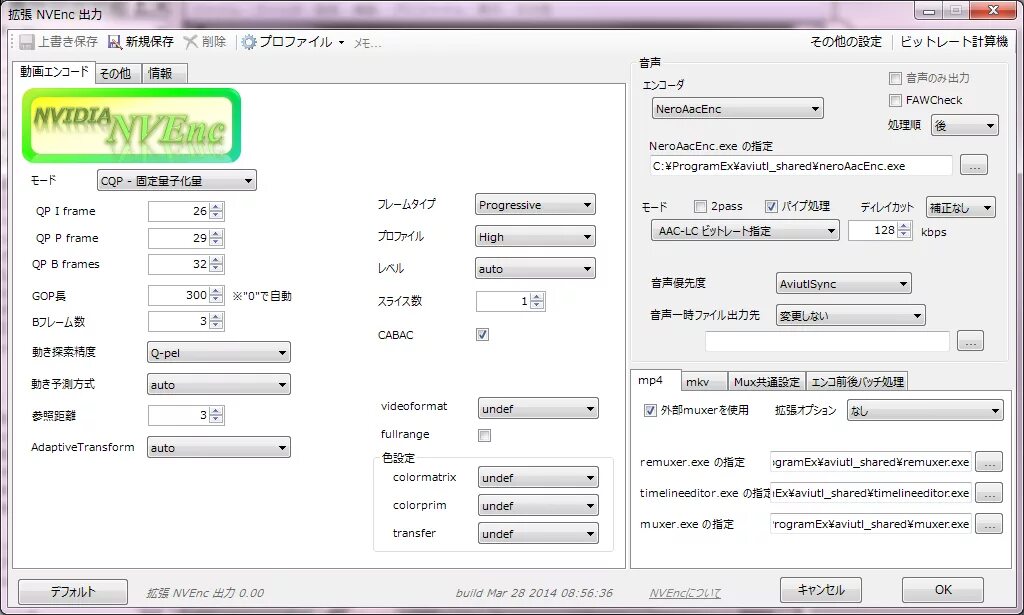Click the Bフレーム数 spinner arrows
This screenshot has width=1024, height=615.
coord(217,321)
